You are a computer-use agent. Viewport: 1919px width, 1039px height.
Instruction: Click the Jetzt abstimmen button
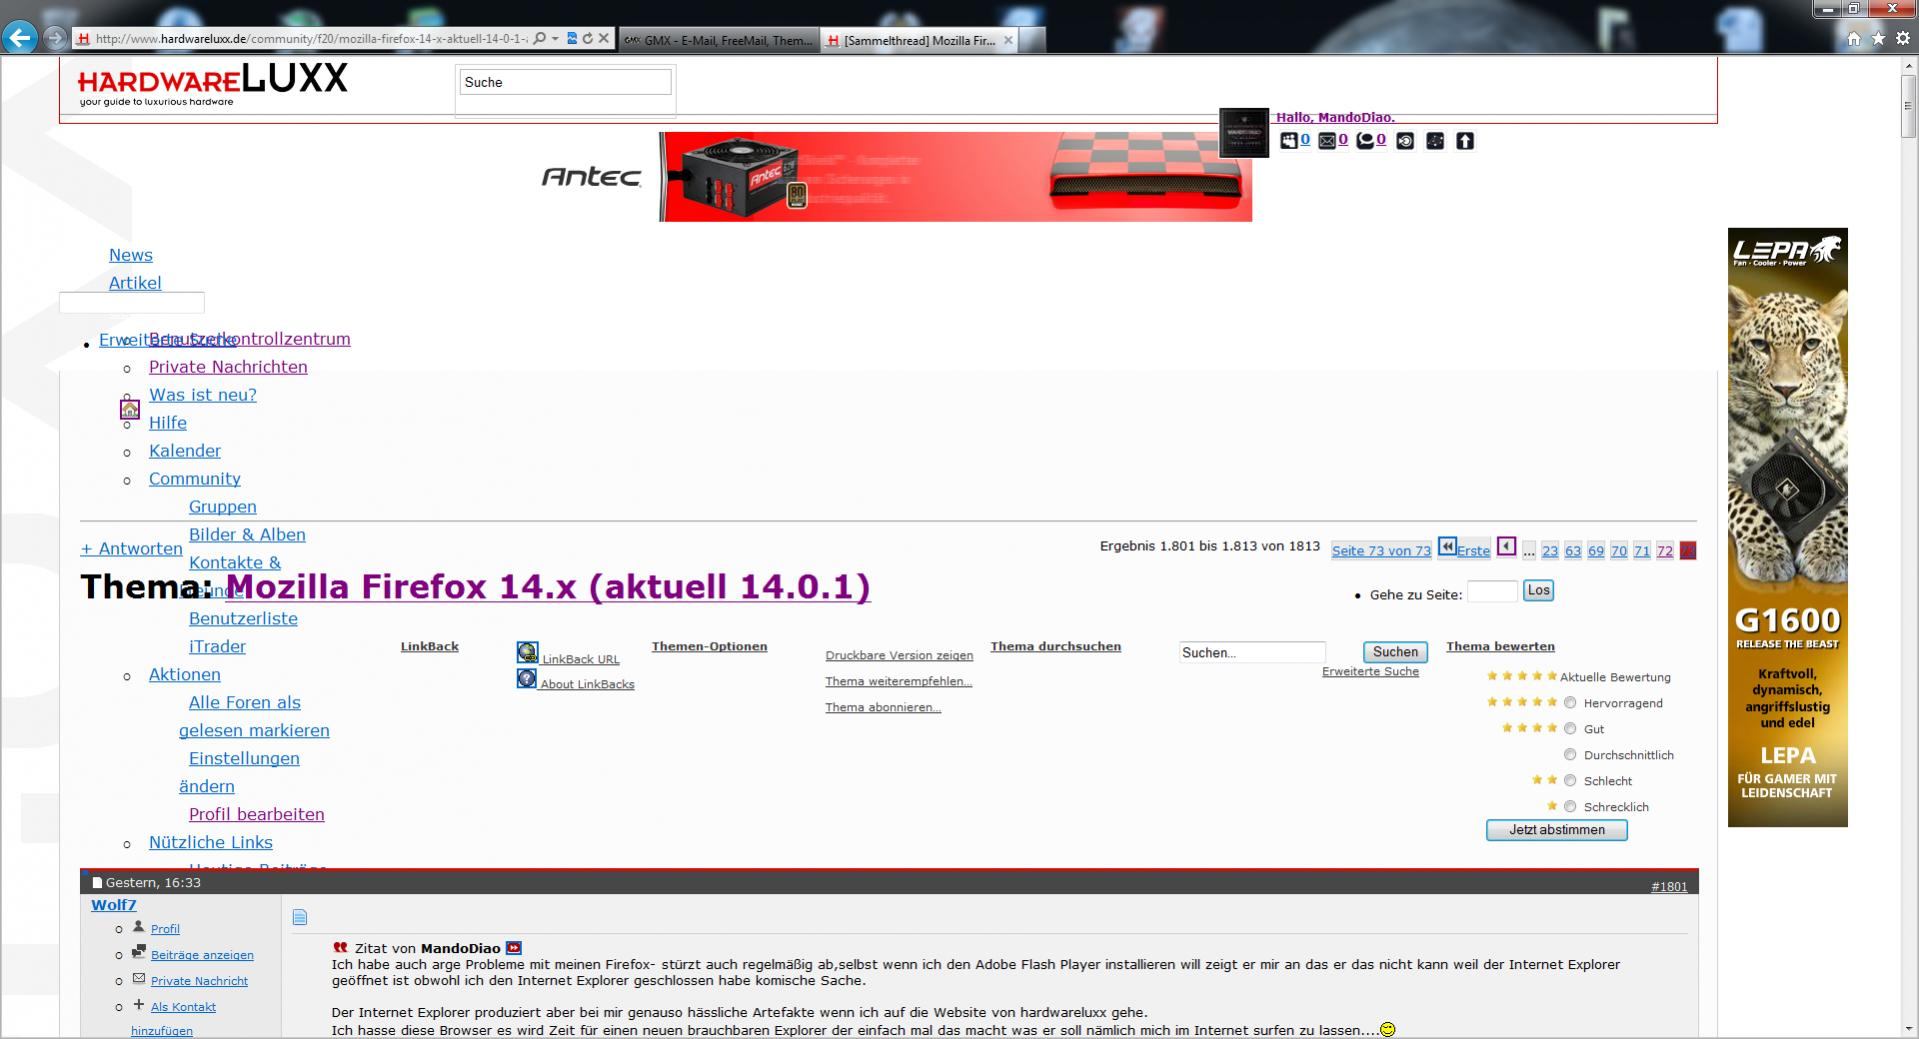coord(1557,830)
